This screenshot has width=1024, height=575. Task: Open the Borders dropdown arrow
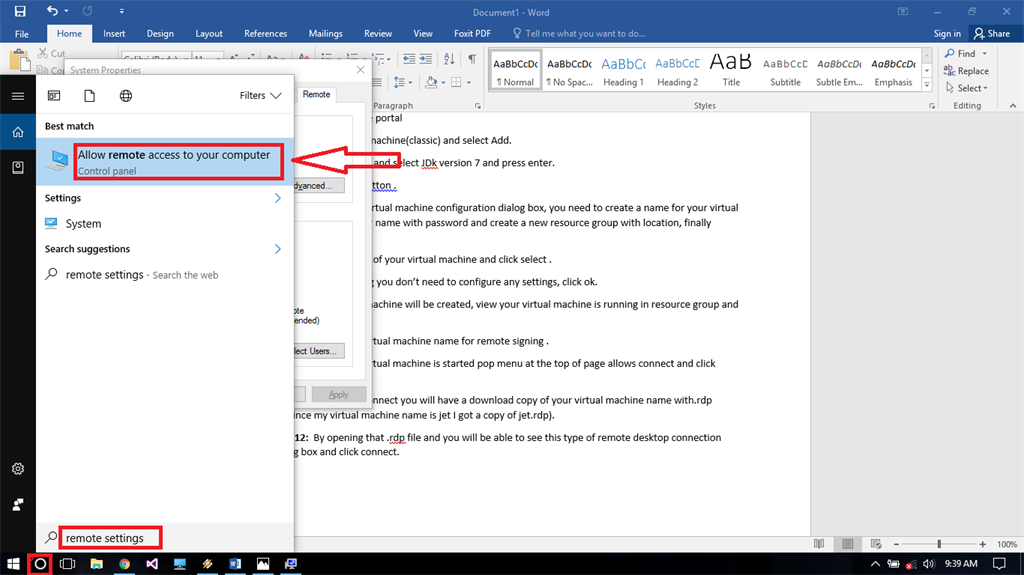point(469,82)
